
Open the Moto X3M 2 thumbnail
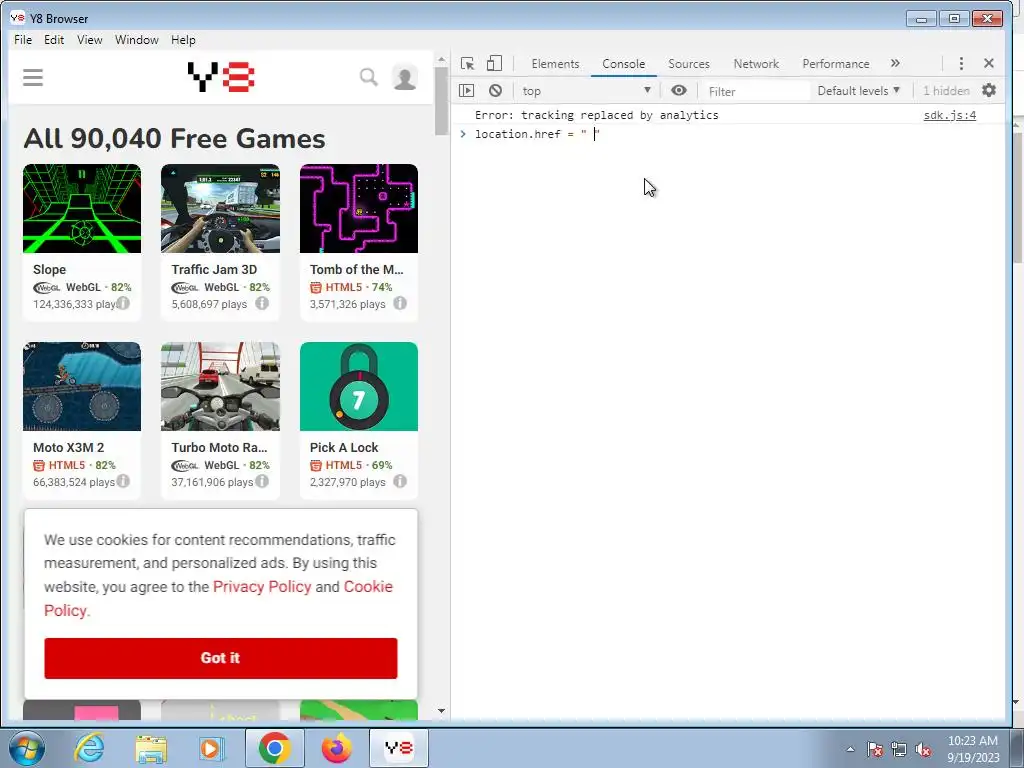tap(82, 387)
